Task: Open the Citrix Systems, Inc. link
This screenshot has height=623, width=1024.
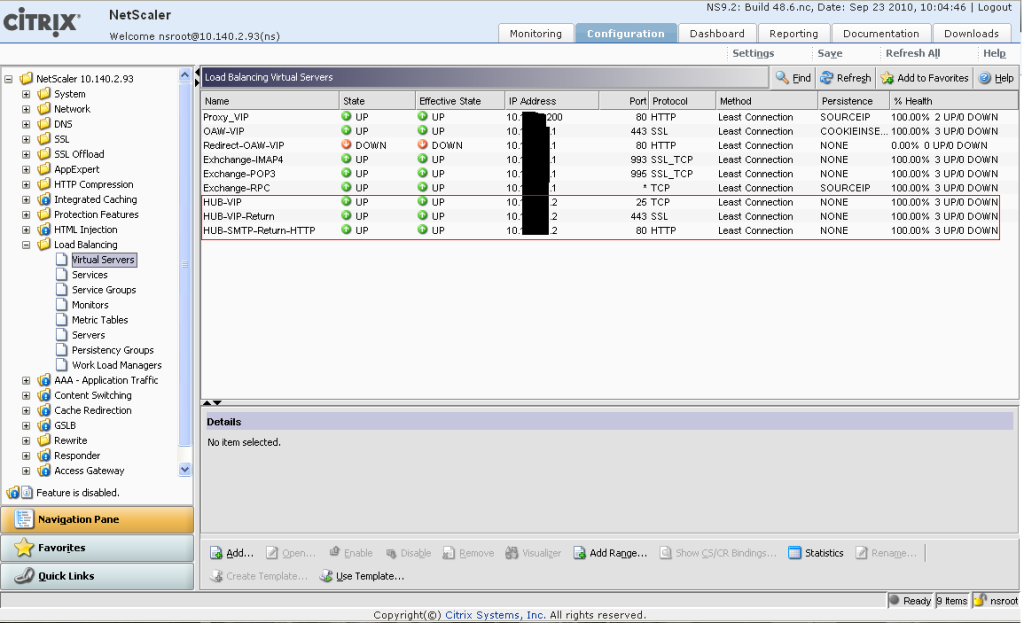Action: (x=495, y=615)
